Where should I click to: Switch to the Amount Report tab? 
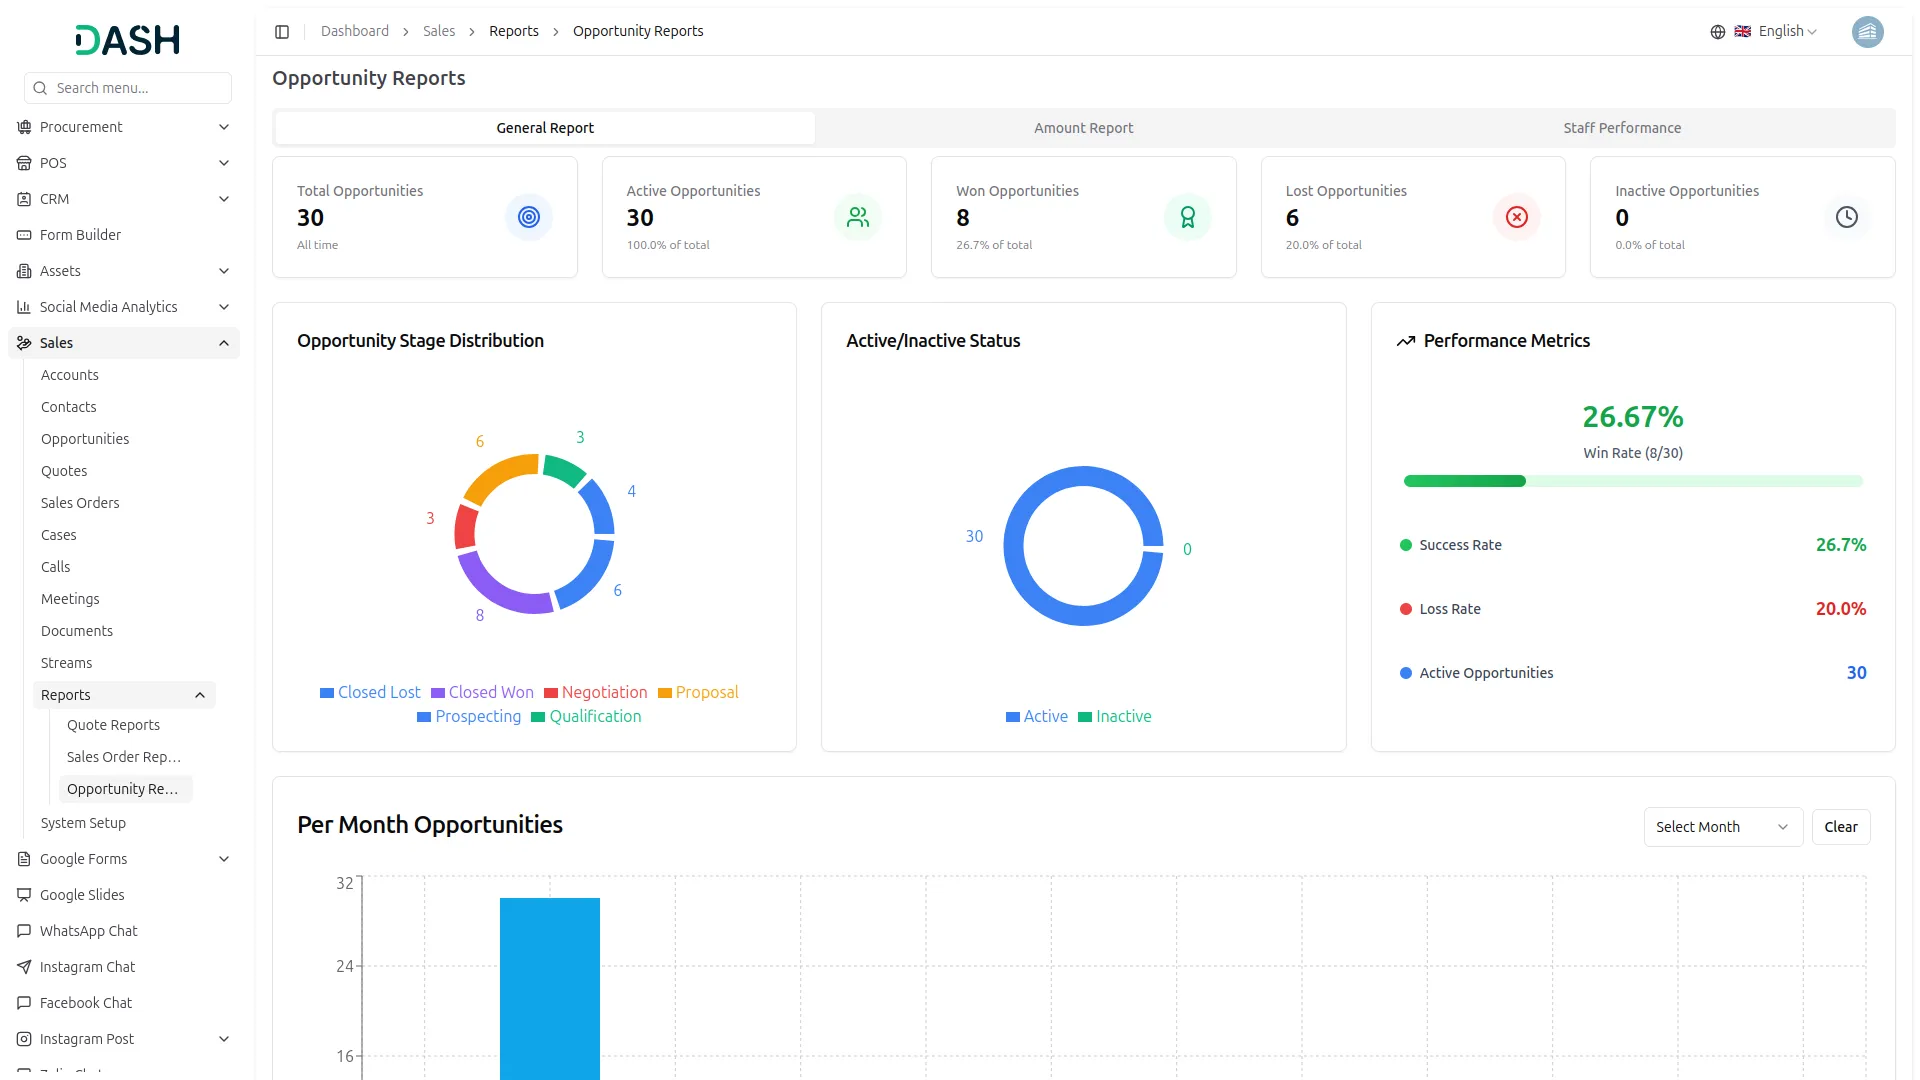[x=1083, y=128]
